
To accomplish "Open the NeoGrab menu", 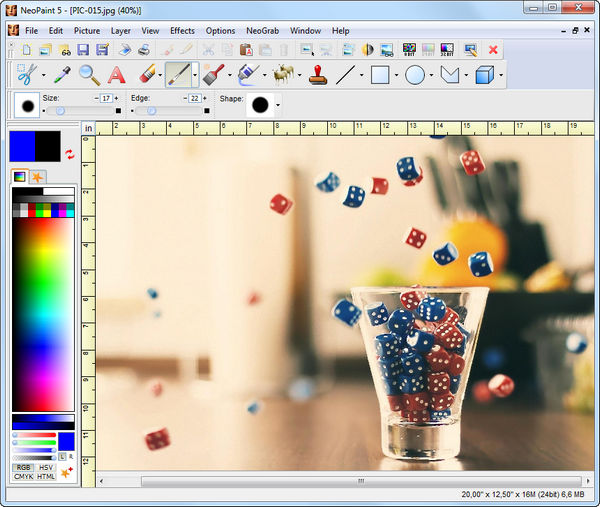I will coord(262,30).
